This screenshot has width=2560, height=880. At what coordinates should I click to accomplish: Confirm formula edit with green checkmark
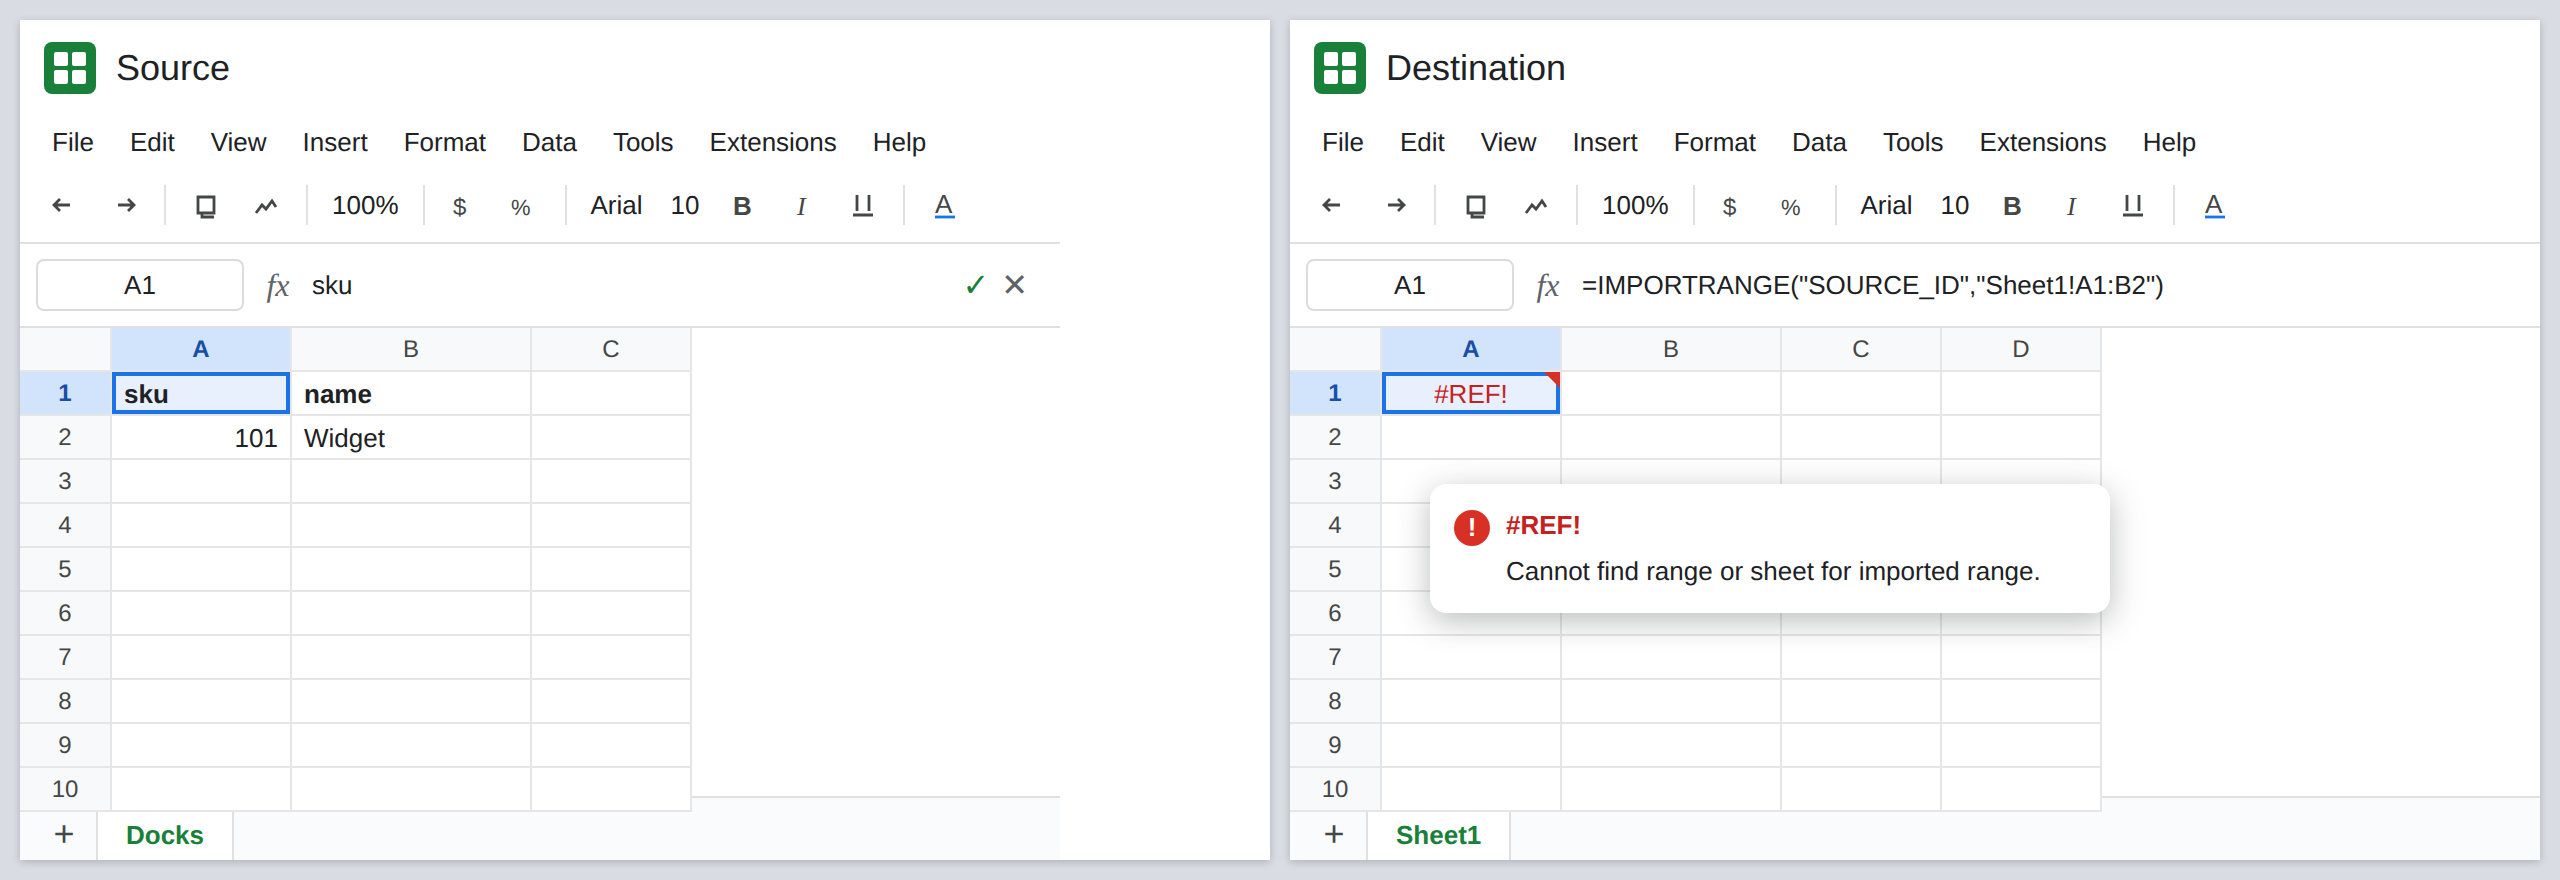click(x=975, y=285)
